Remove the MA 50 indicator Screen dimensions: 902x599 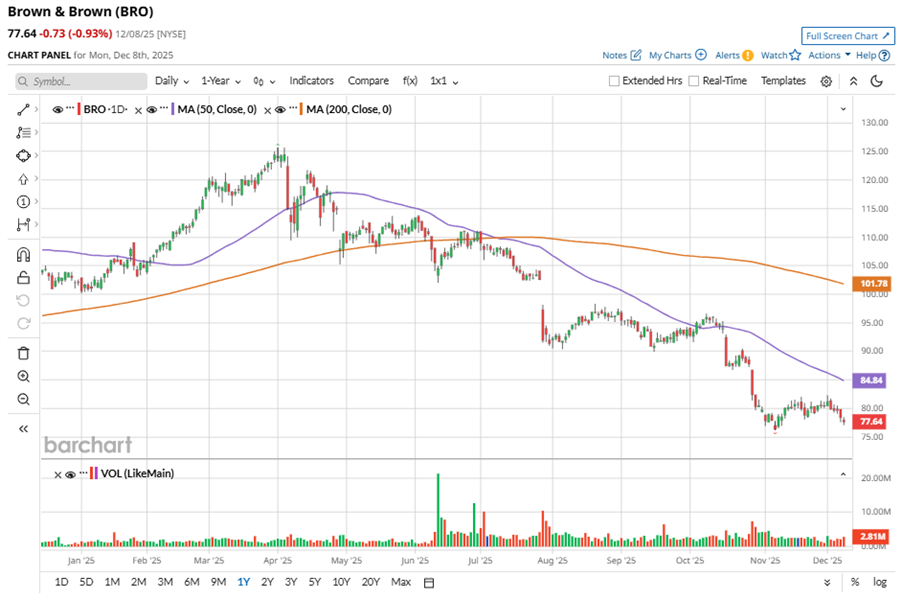coord(138,110)
